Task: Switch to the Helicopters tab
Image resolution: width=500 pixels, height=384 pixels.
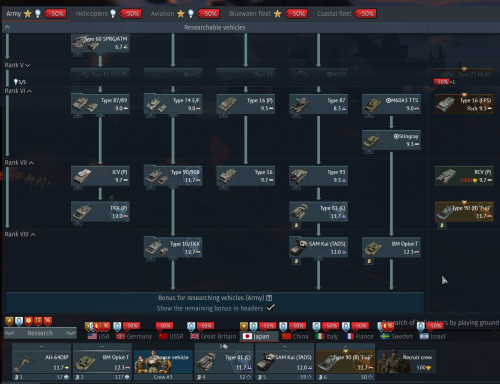Action: click(108, 14)
